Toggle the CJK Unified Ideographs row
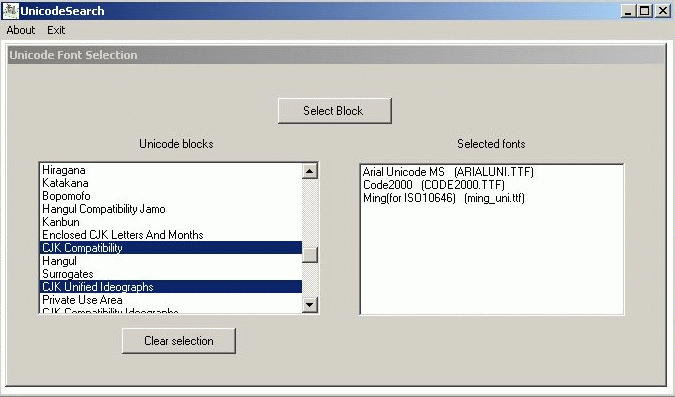 [x=171, y=286]
